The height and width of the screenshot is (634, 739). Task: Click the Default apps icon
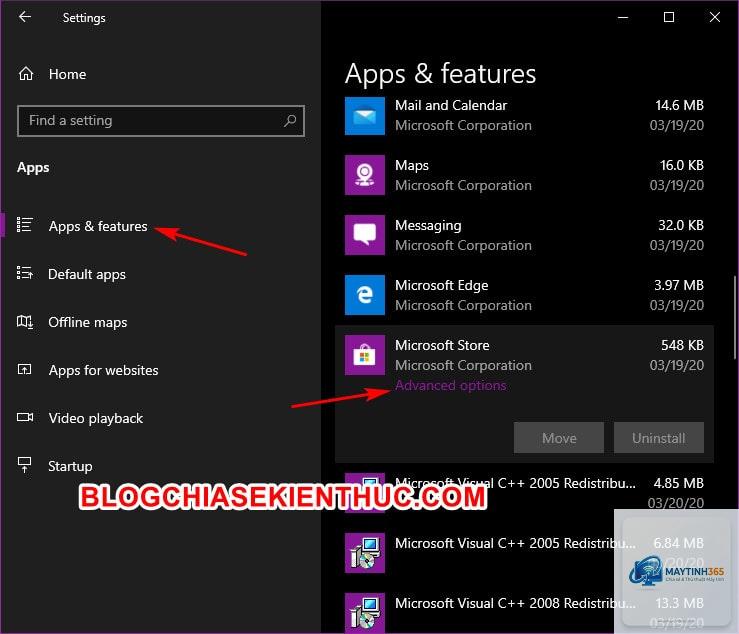point(25,273)
